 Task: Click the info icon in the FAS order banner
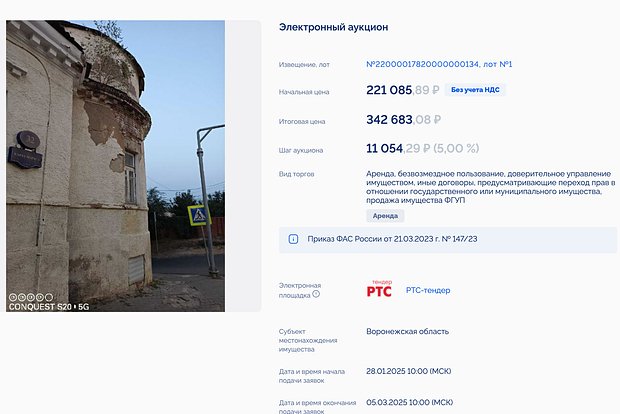293,240
